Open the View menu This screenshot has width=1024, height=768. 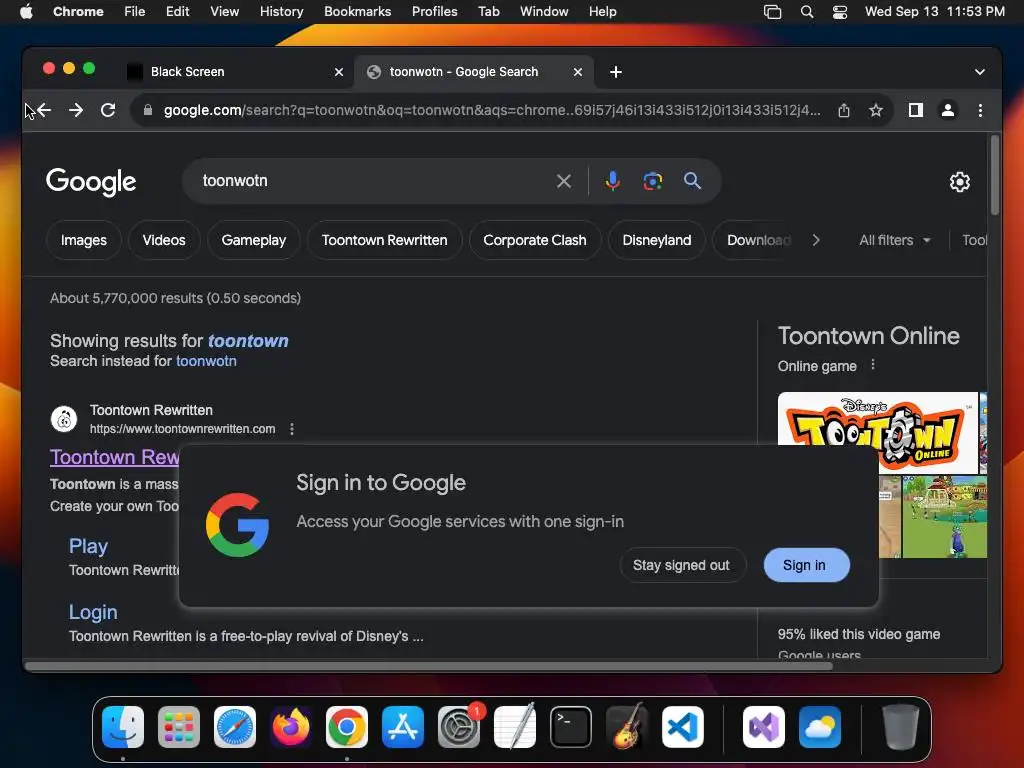(224, 12)
